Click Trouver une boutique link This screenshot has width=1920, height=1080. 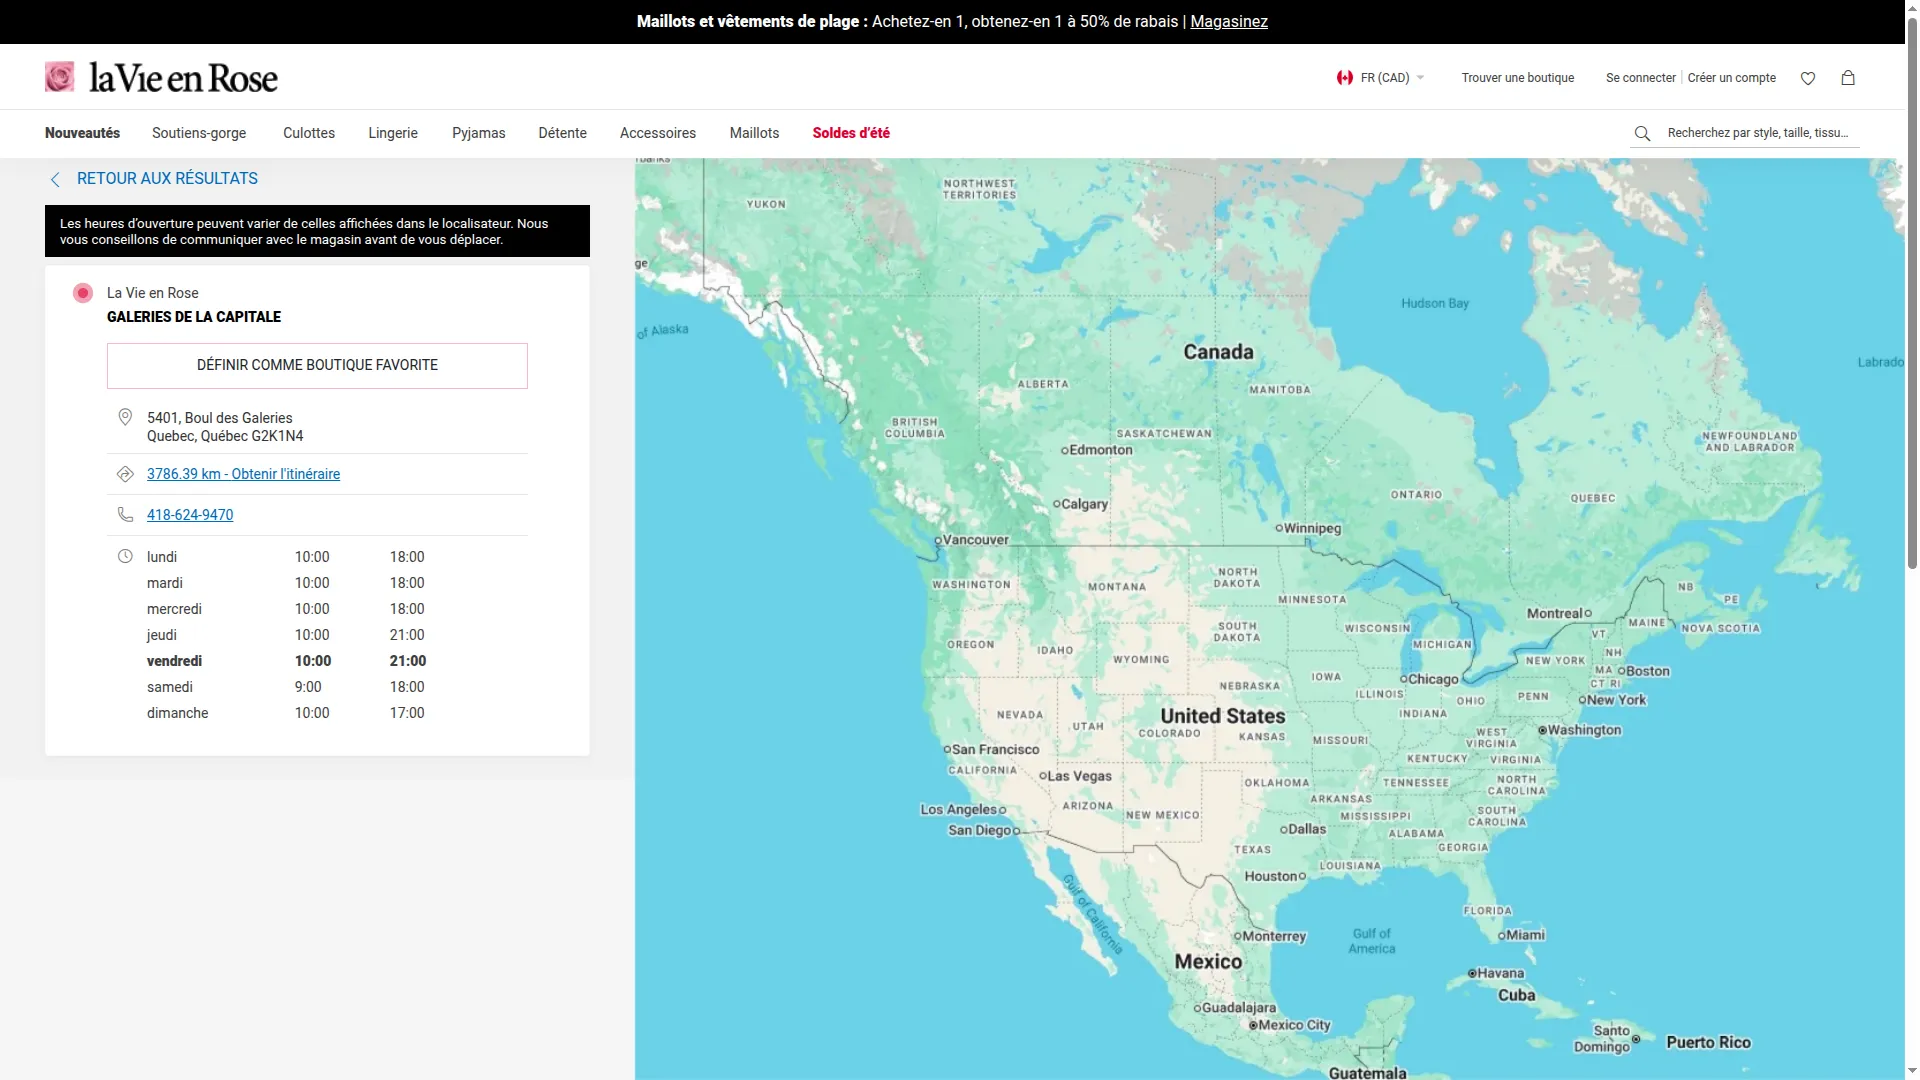(x=1517, y=78)
